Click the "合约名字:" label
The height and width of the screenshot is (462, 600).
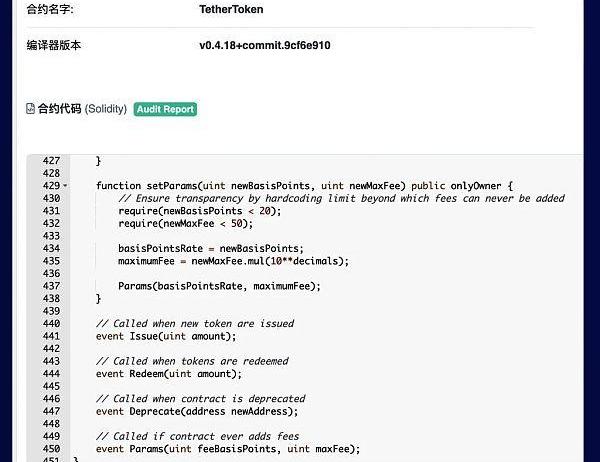click(x=50, y=9)
